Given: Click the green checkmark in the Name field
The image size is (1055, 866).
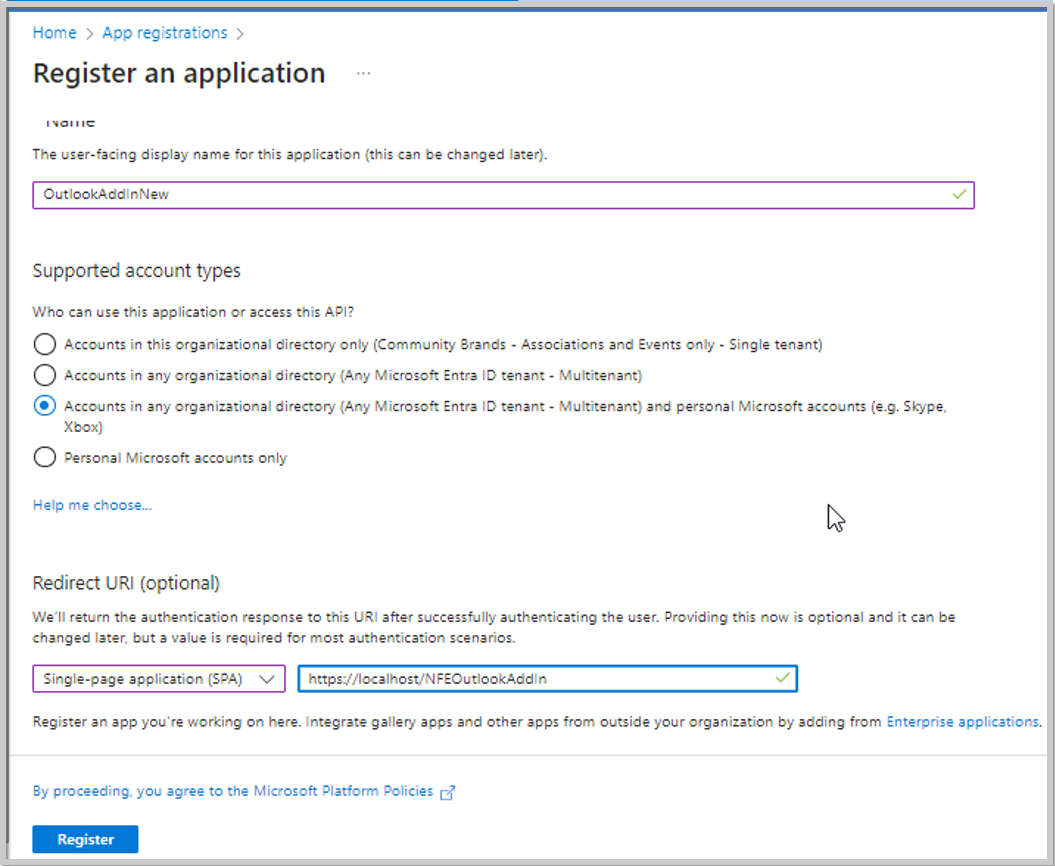Looking at the screenshot, I should 958,195.
